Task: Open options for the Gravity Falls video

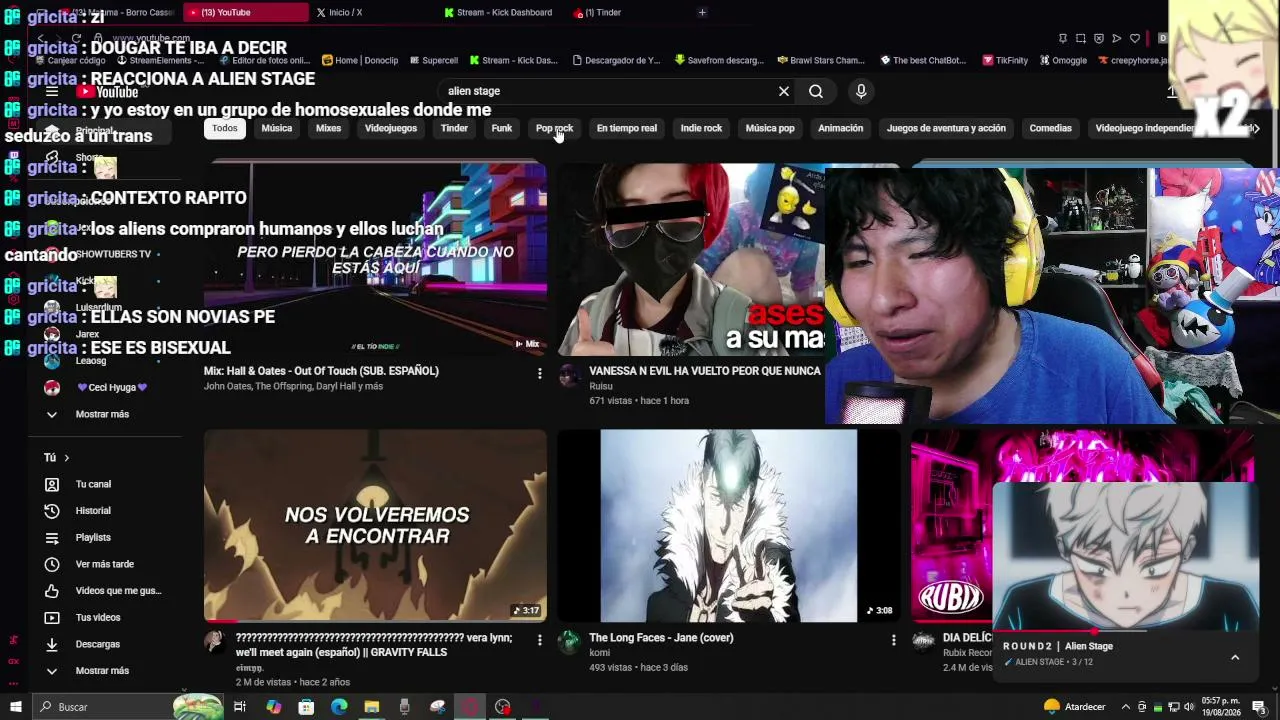Action: pos(540,641)
